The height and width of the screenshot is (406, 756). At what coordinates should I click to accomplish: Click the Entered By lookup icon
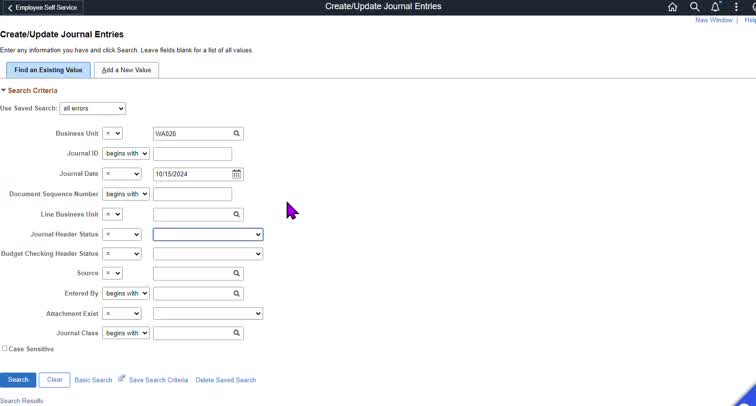[x=237, y=294]
